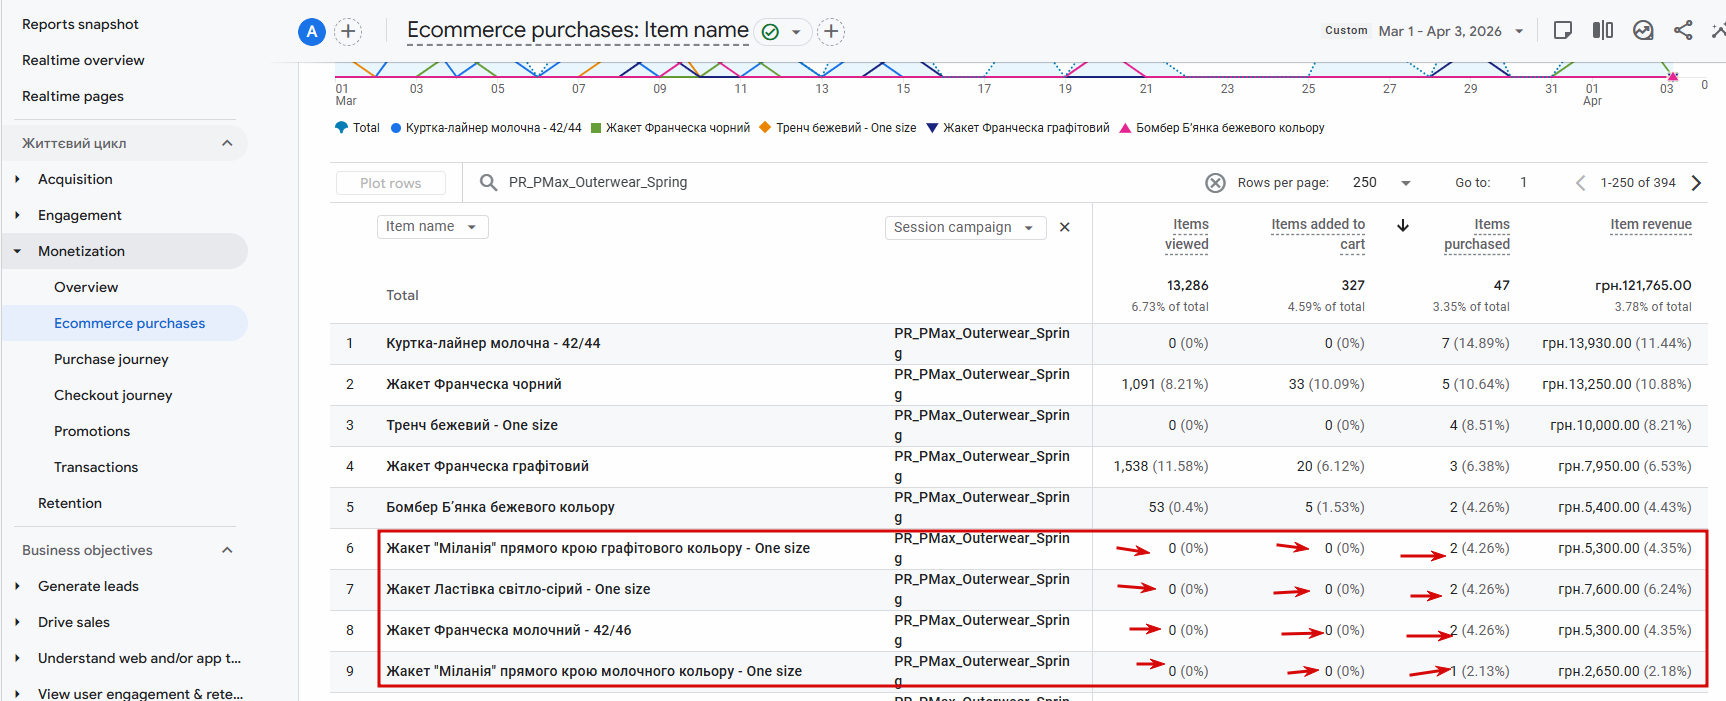Image resolution: width=1726 pixels, height=701 pixels.
Task: Click the search field containing PR_PMax_Outerwear_Spring
Action: (700, 182)
